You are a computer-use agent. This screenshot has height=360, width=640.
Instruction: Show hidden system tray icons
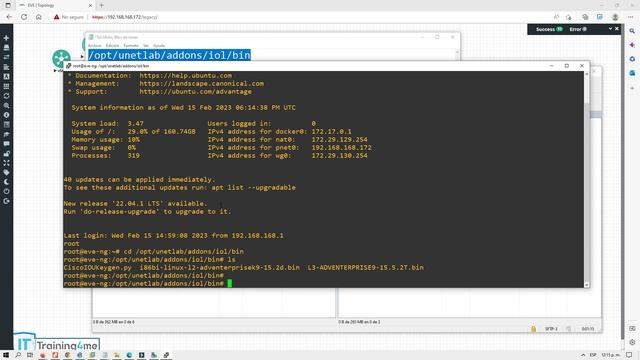click(x=583, y=355)
